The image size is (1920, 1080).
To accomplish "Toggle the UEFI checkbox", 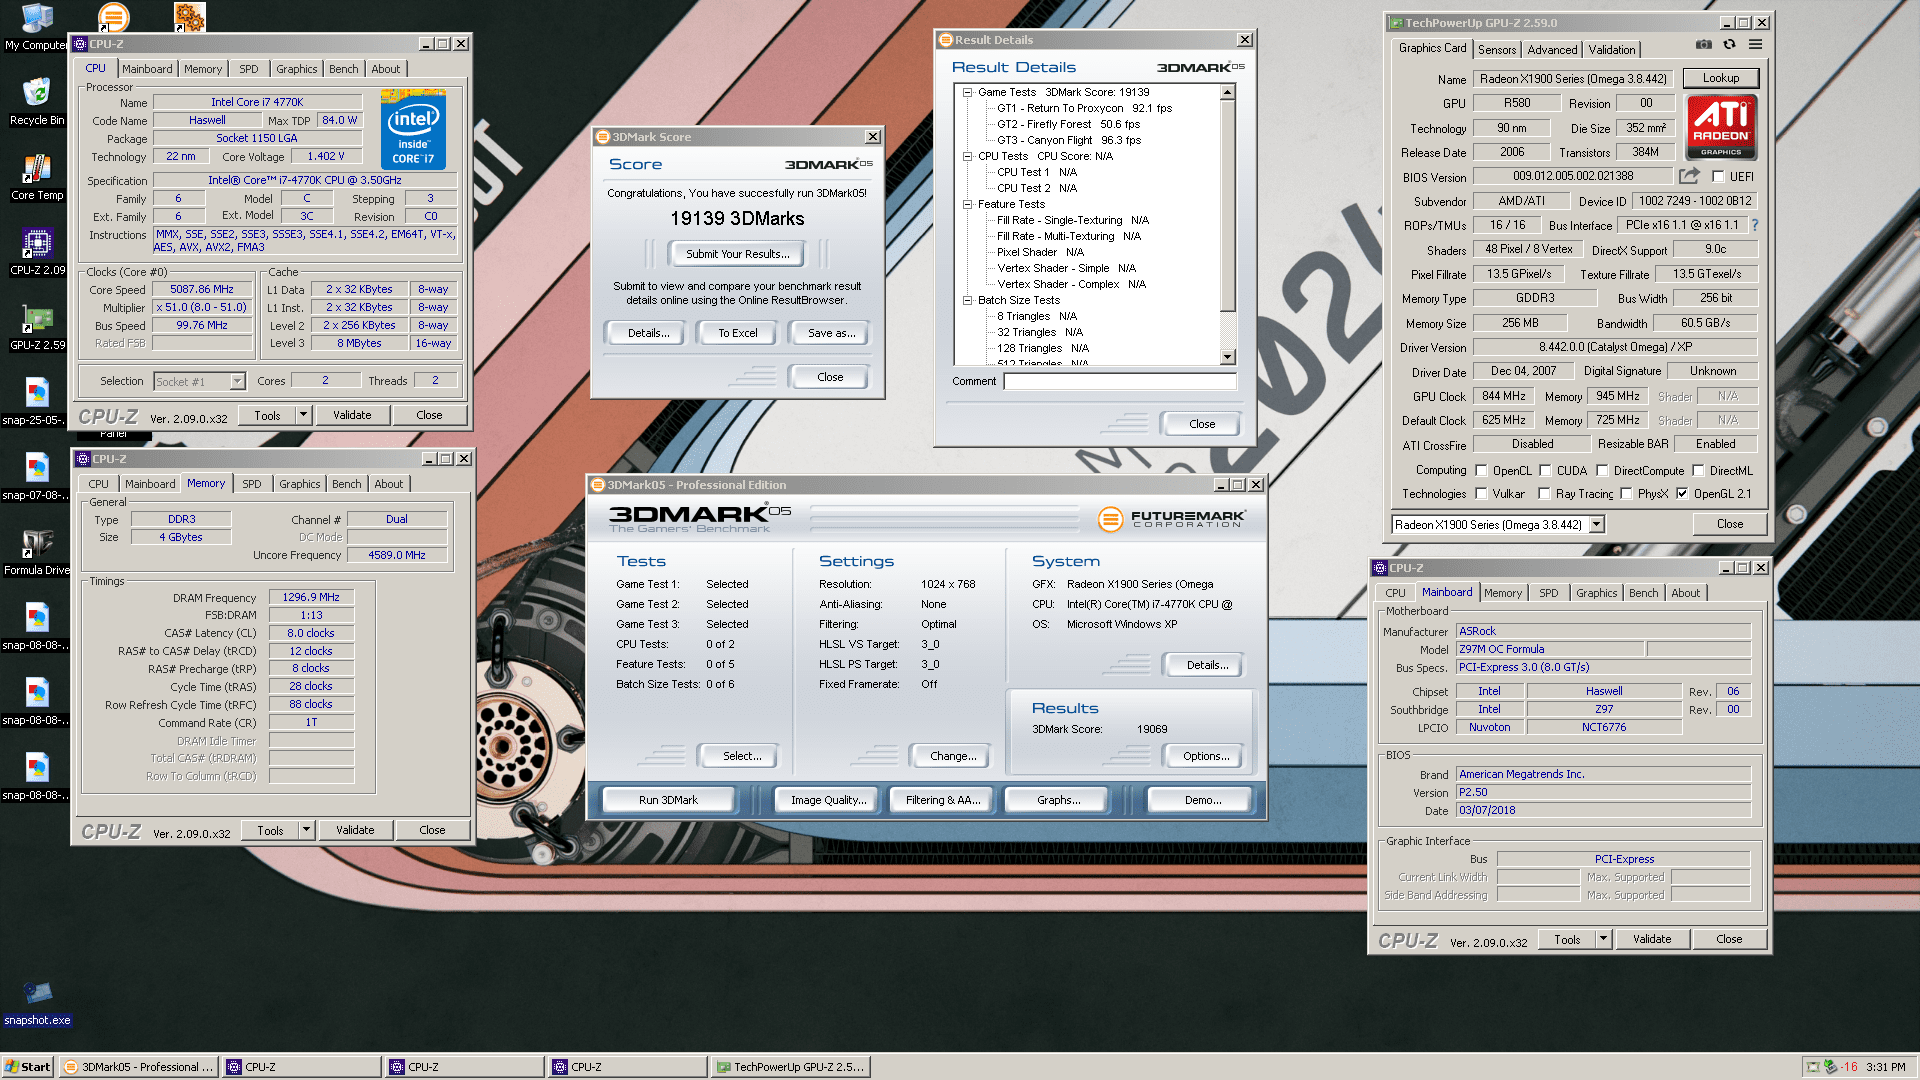I will [x=1718, y=177].
